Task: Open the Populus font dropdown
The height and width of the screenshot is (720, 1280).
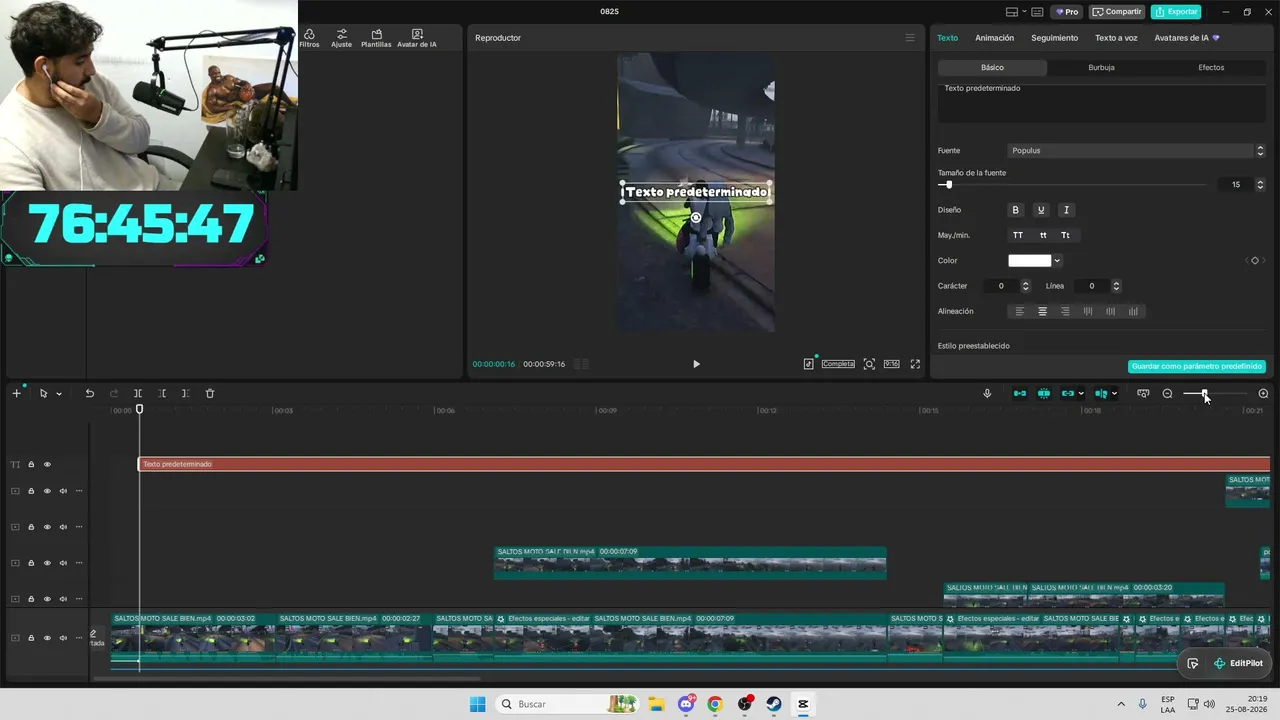Action: (x=1136, y=151)
